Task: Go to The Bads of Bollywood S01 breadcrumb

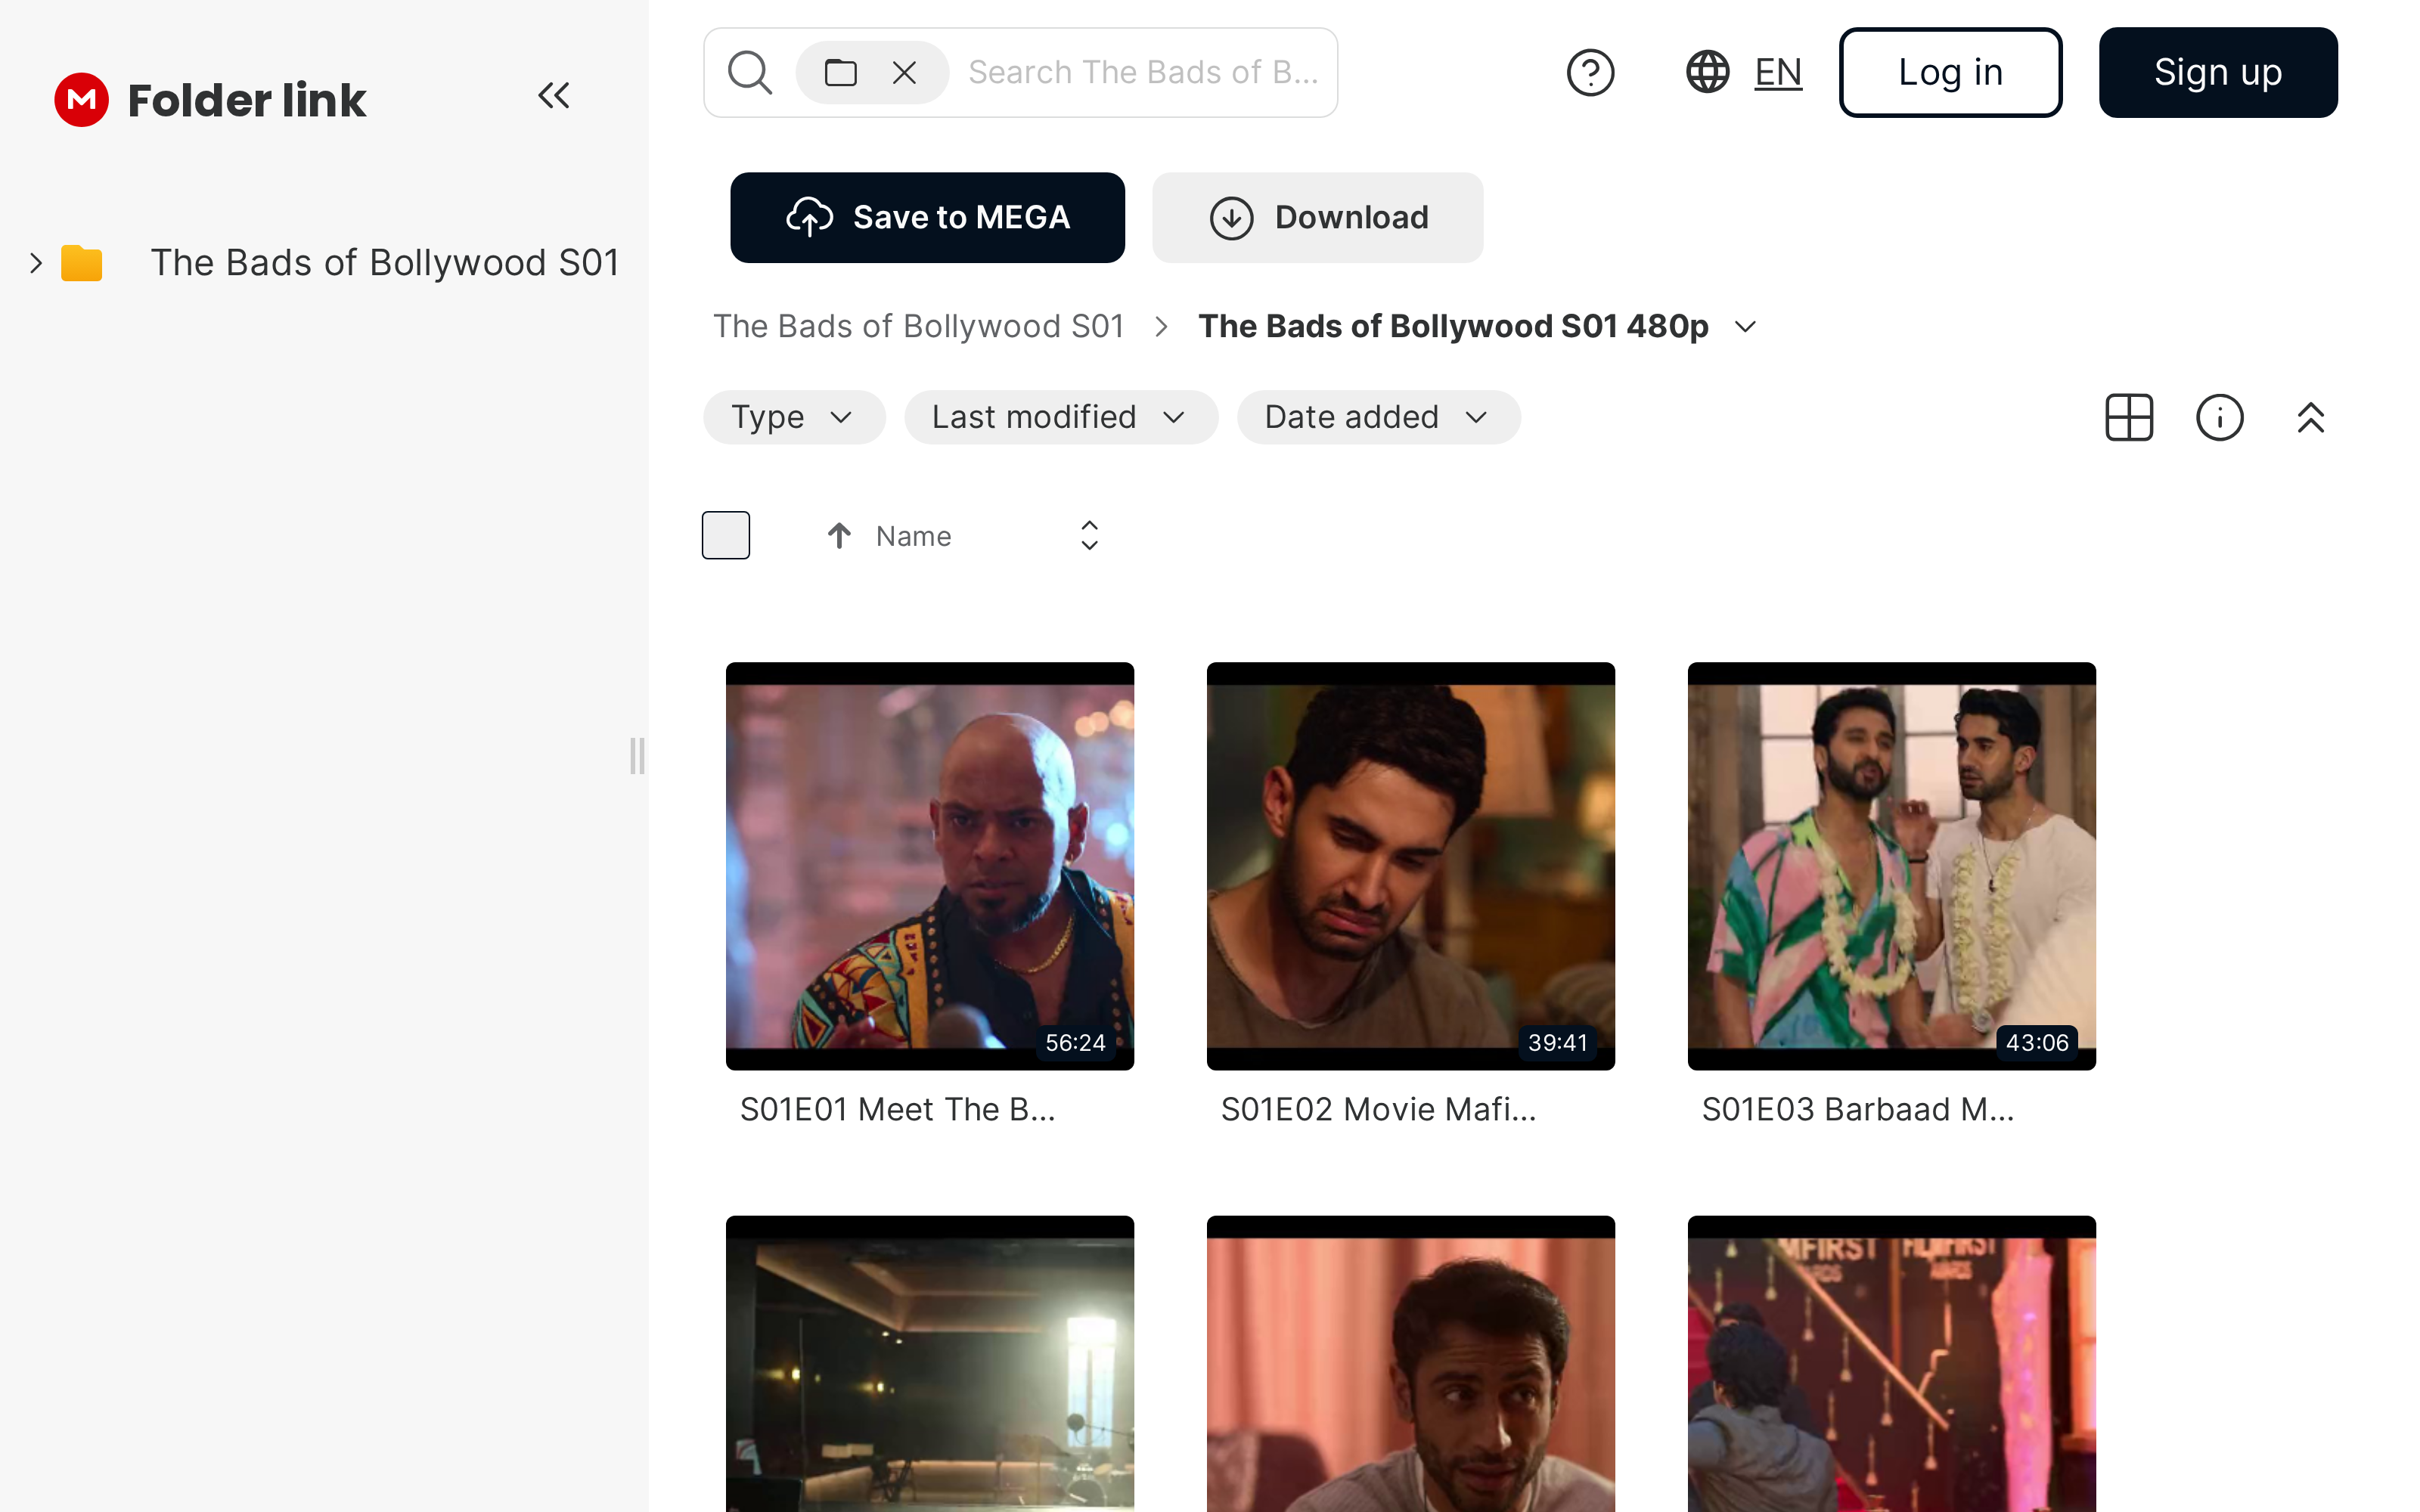Action: click(x=918, y=326)
